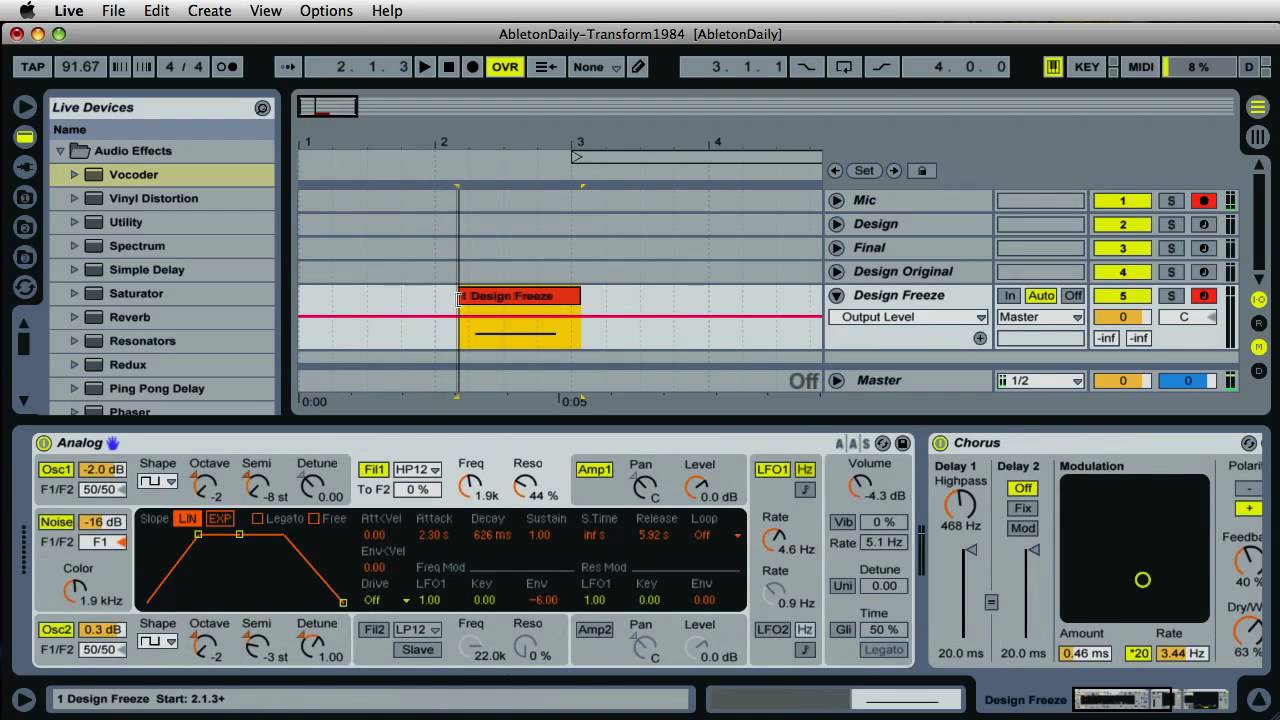Unfold the Mic track
Viewport: 1280px width, 720px height.
pos(837,201)
